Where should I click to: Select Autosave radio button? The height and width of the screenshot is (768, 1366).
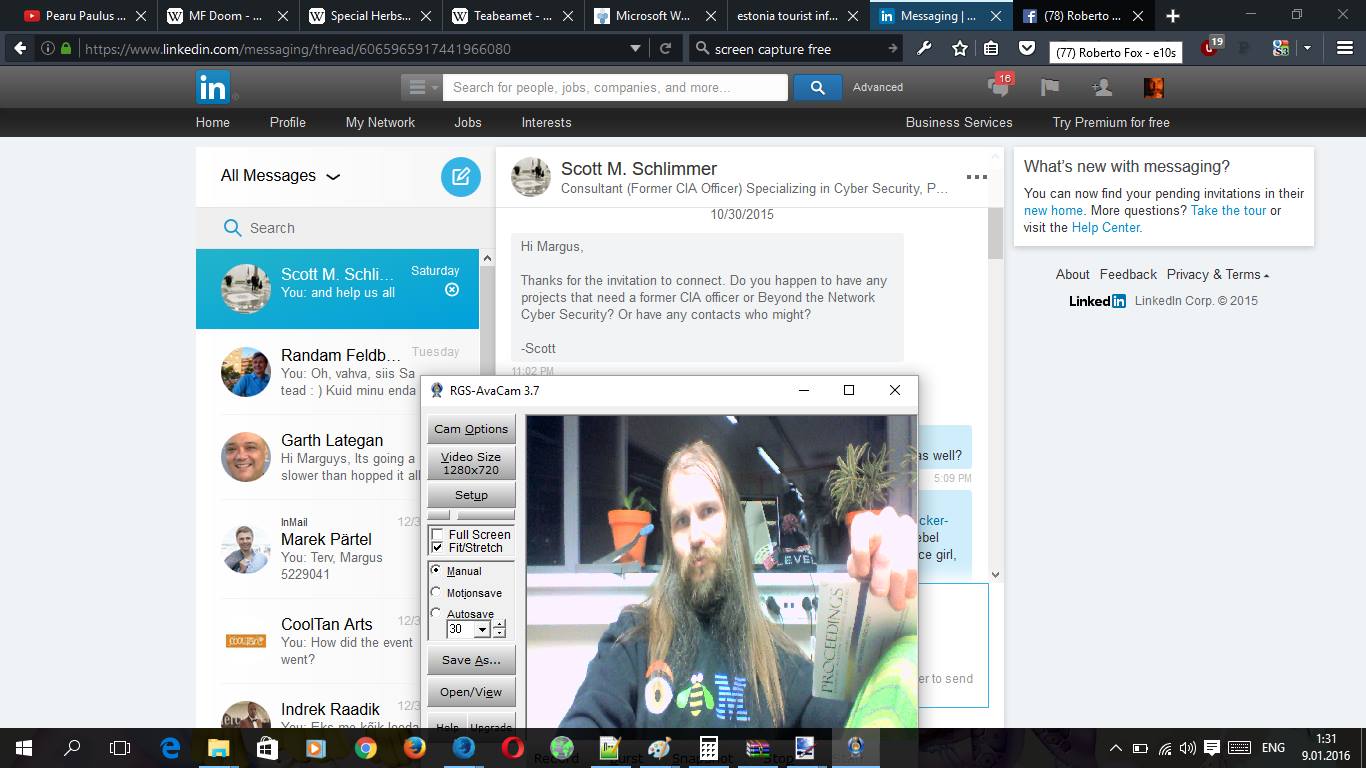[x=436, y=613]
